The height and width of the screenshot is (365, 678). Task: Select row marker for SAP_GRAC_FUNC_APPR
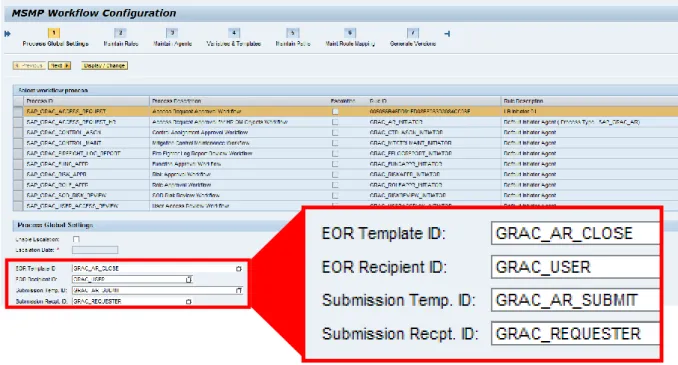pyautogui.click(x=18, y=164)
